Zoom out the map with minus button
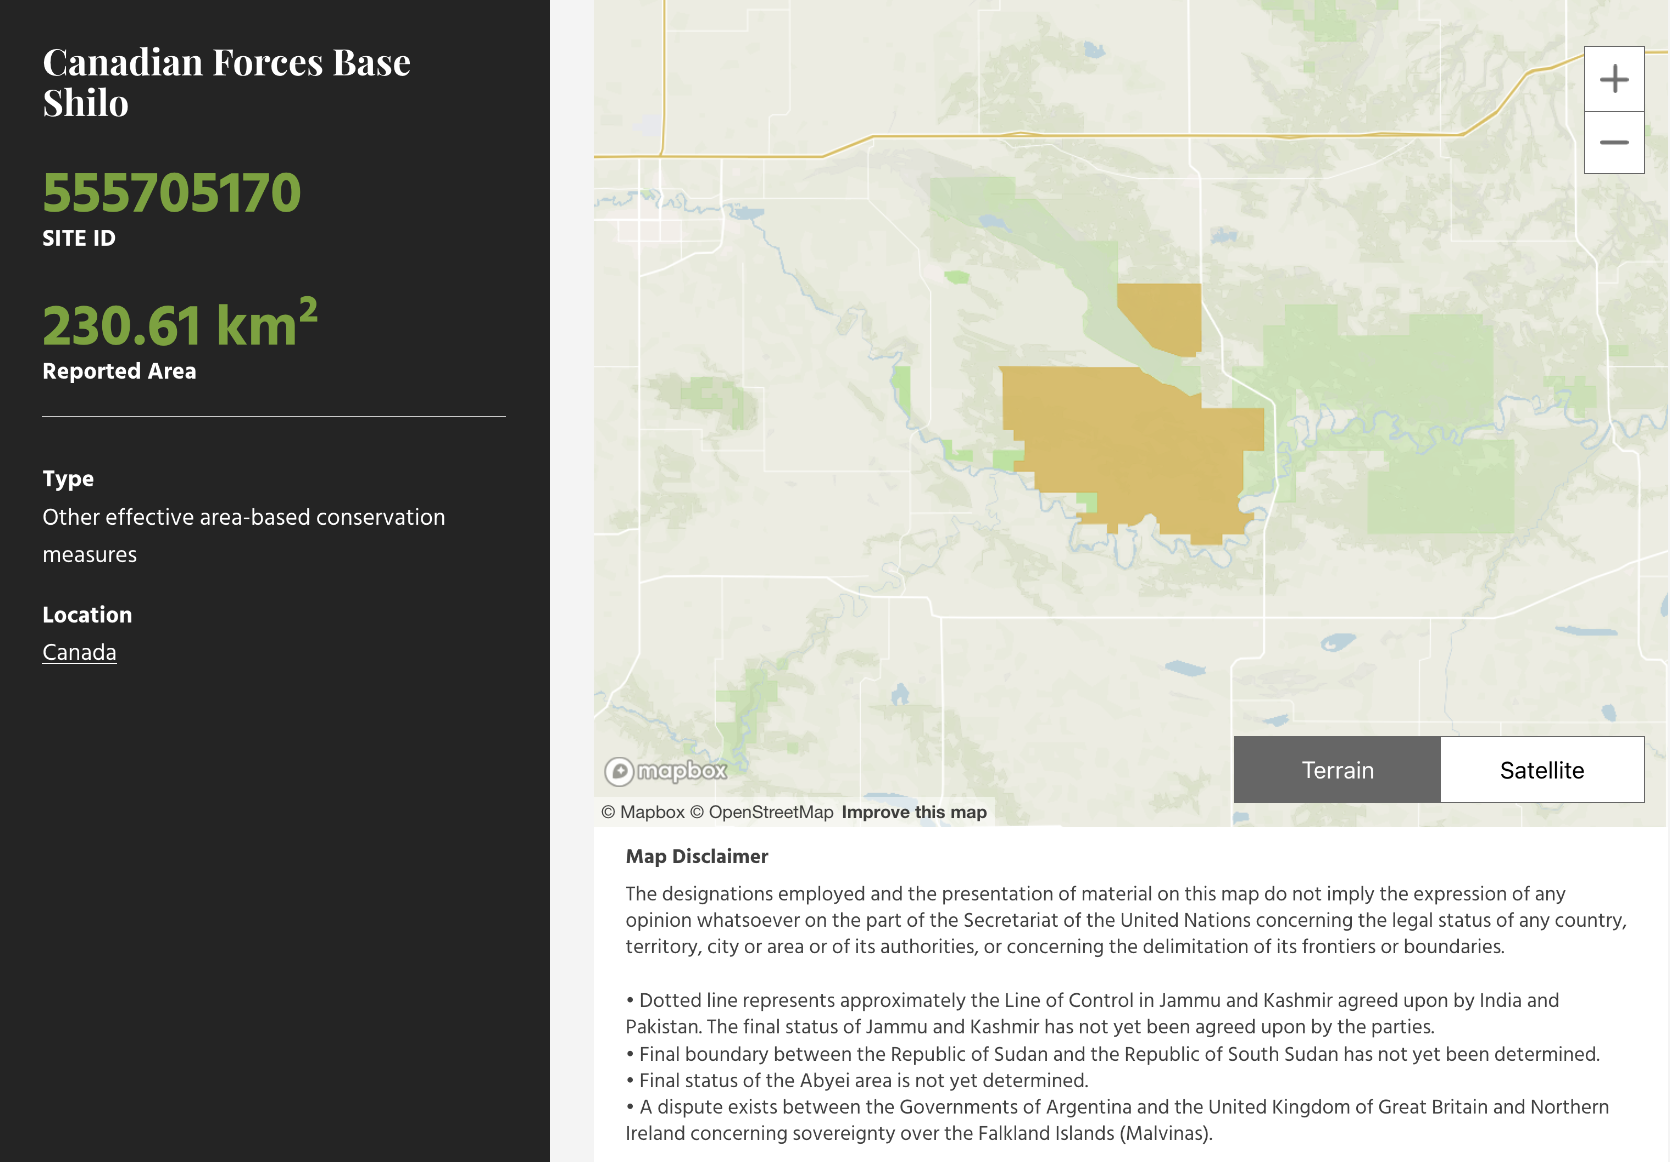 point(1614,143)
